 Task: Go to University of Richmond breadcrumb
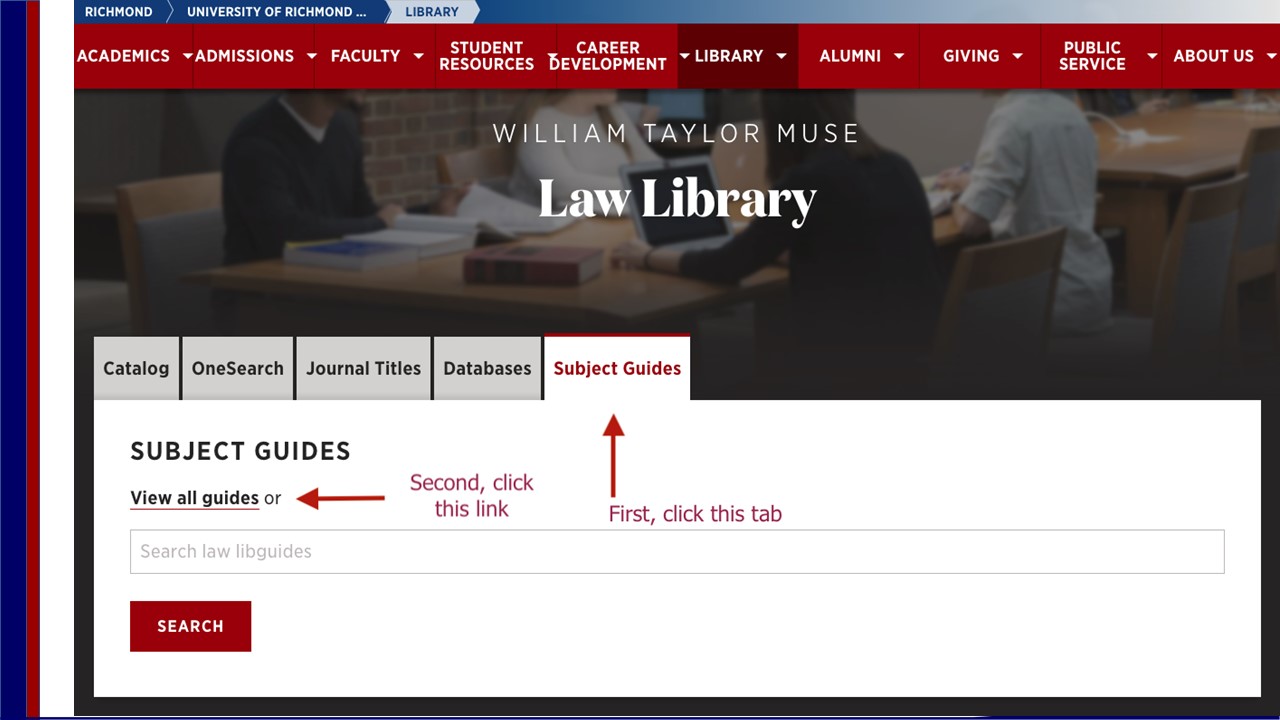276,12
